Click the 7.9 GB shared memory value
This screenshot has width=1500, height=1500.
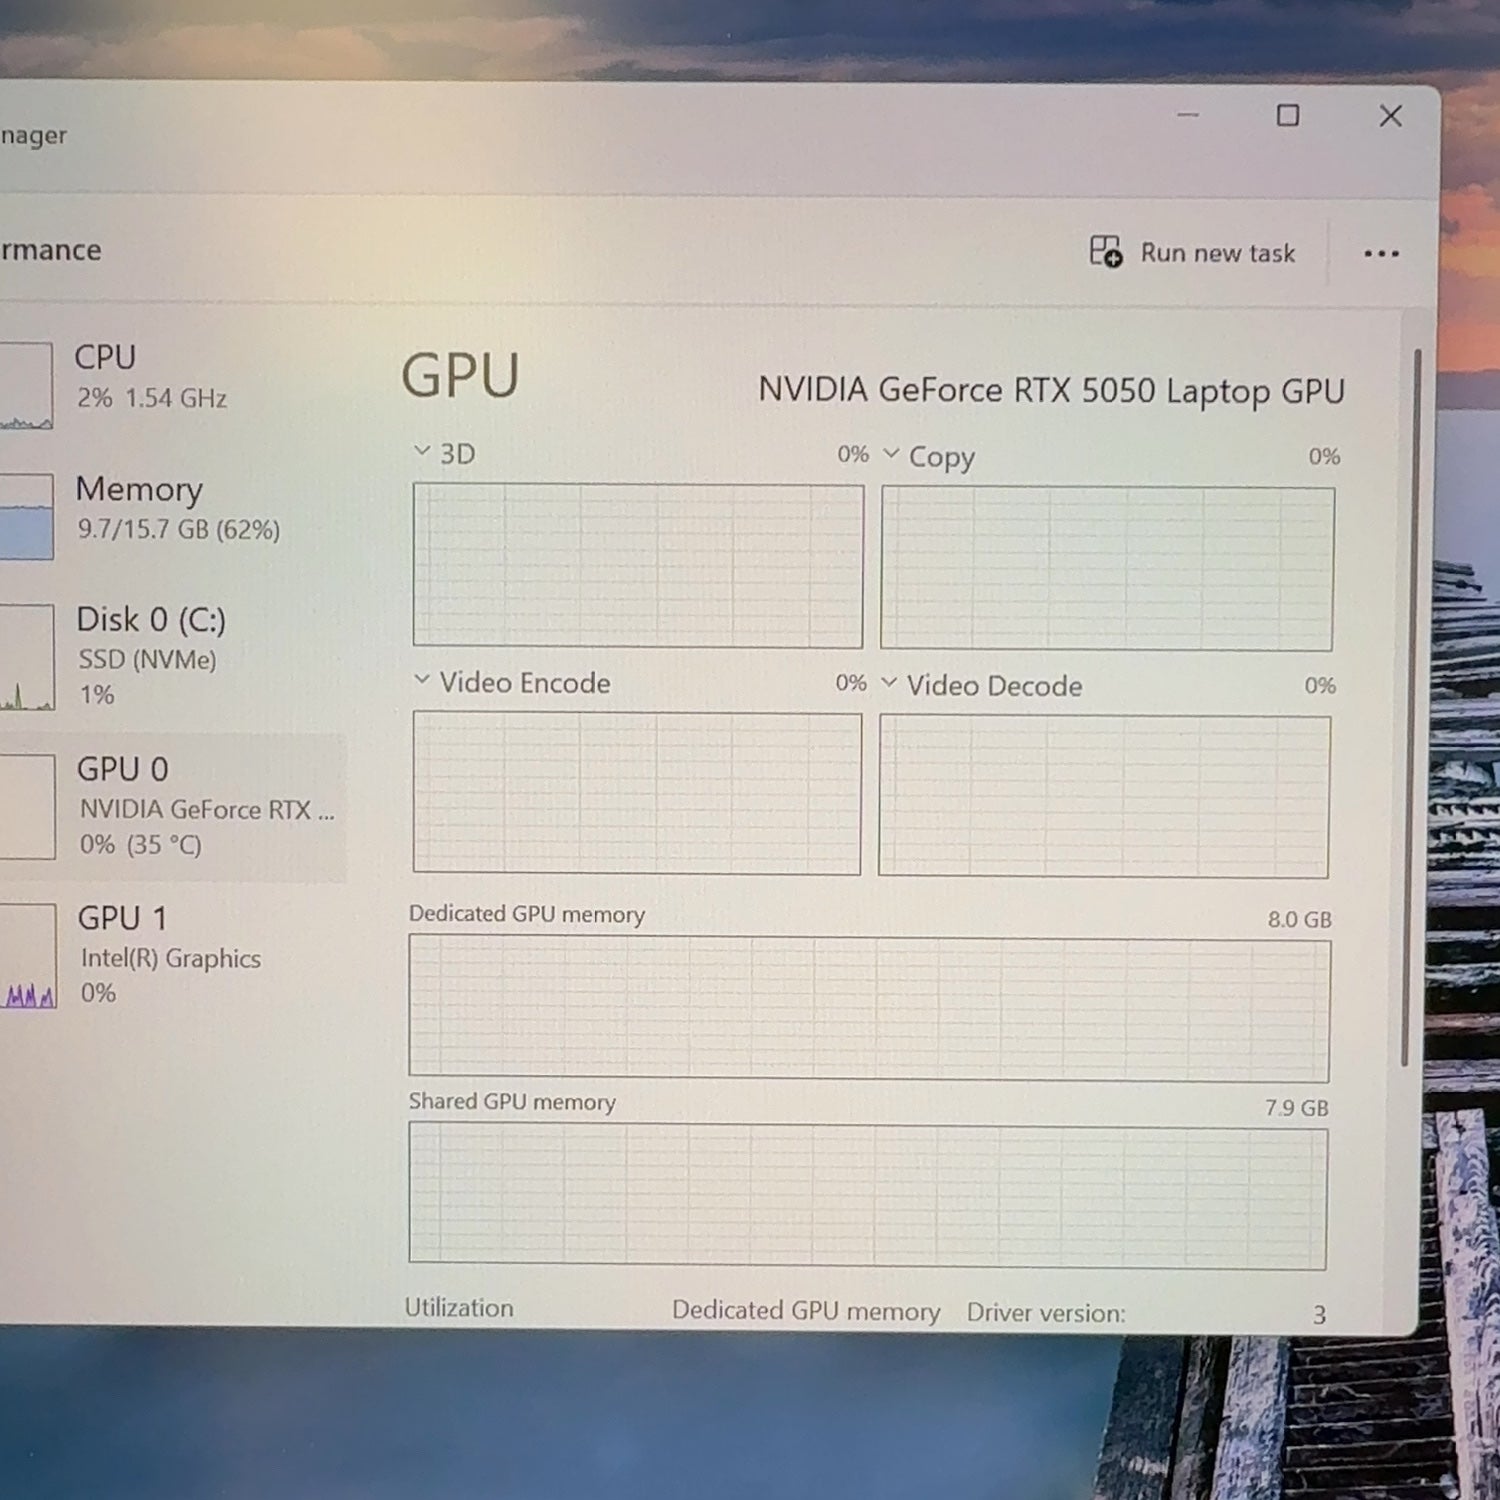[1297, 1107]
